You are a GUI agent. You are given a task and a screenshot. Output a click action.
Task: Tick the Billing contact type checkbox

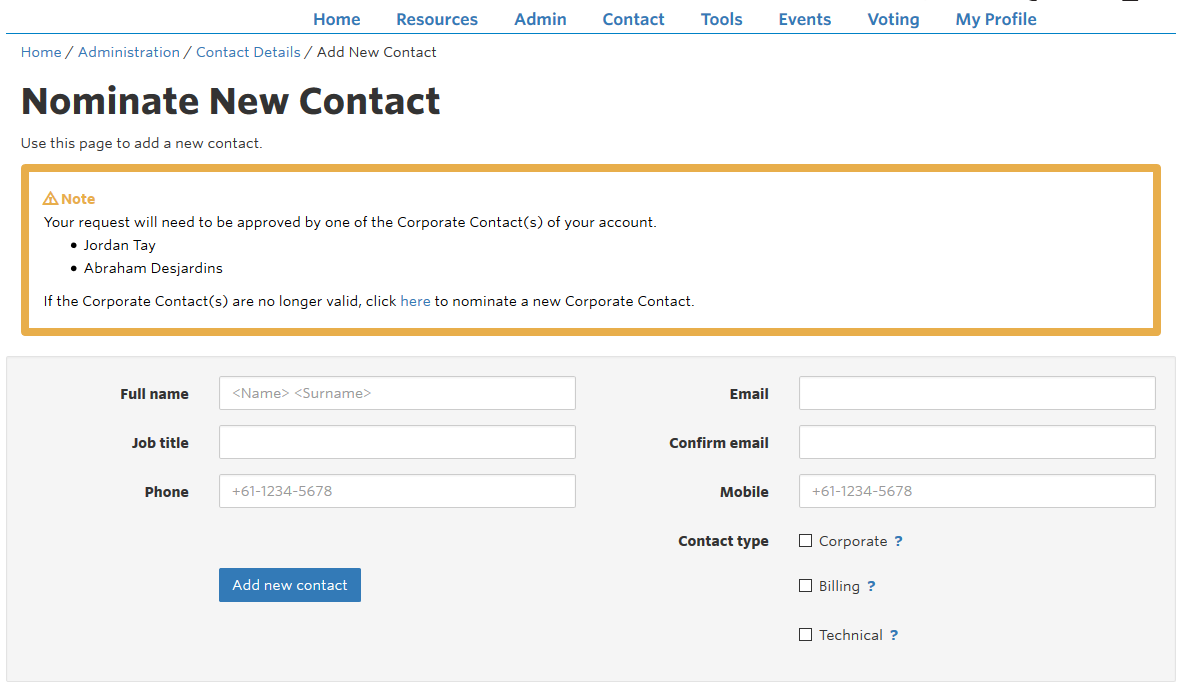click(805, 586)
